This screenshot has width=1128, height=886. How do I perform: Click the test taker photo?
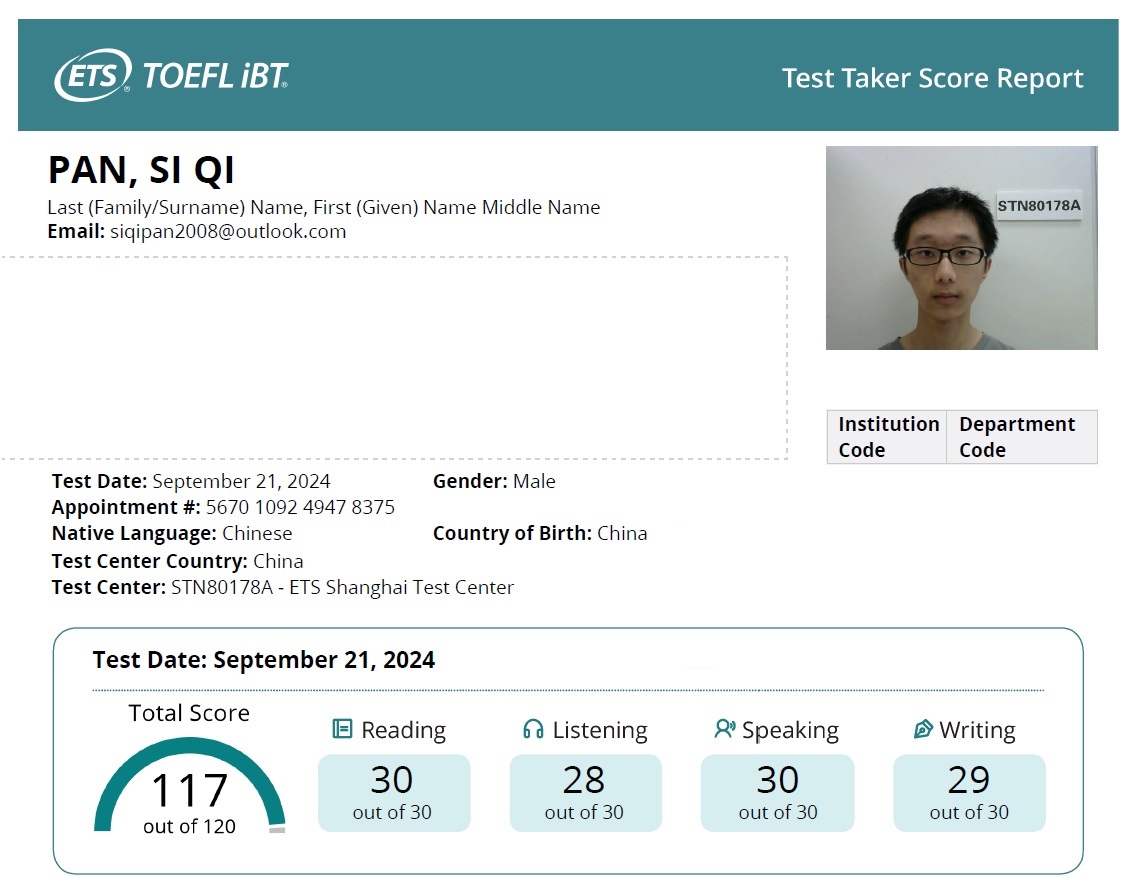(x=961, y=248)
